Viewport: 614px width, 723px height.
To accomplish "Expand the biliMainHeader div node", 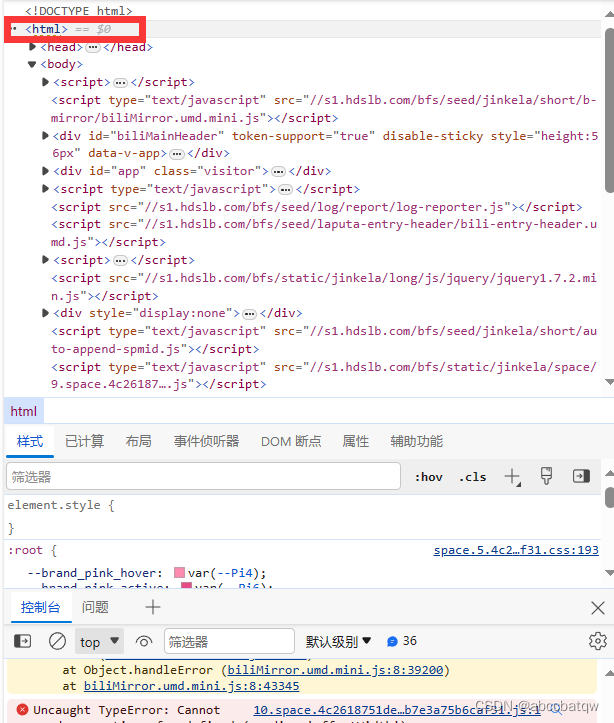I will 45,136.
